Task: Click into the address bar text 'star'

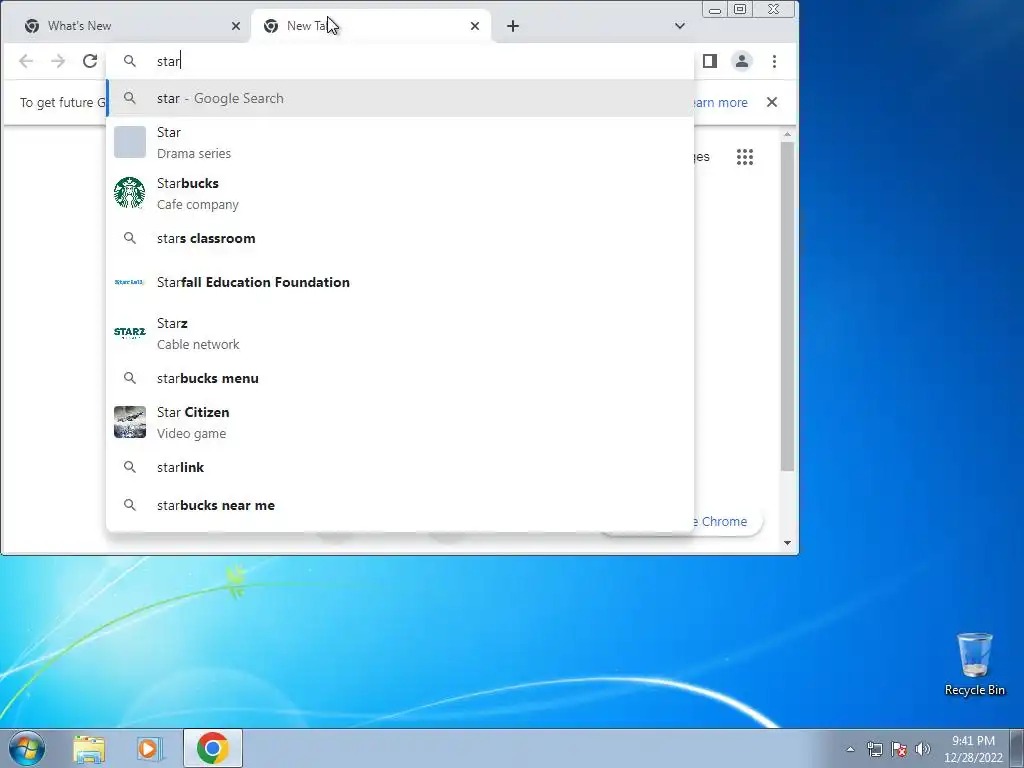Action: click(168, 61)
